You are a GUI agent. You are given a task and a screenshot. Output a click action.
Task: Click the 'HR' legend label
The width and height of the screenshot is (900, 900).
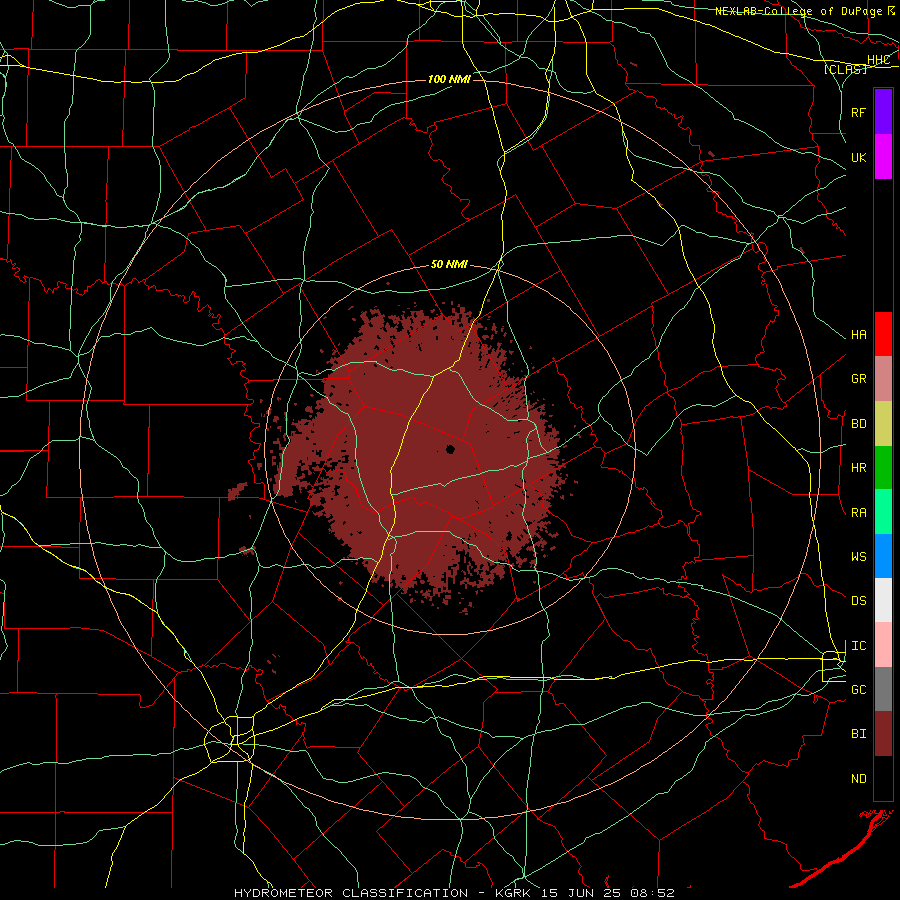[858, 468]
